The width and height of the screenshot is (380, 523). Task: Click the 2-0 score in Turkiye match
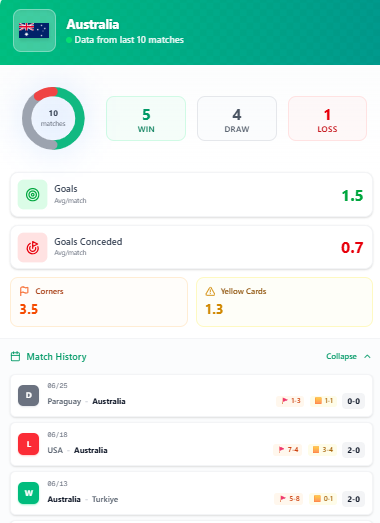click(x=353, y=499)
